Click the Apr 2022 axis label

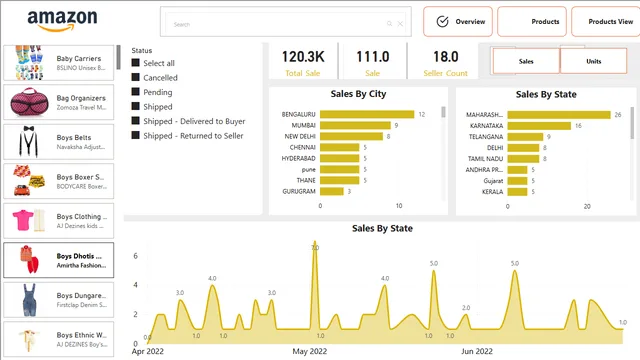click(x=147, y=351)
